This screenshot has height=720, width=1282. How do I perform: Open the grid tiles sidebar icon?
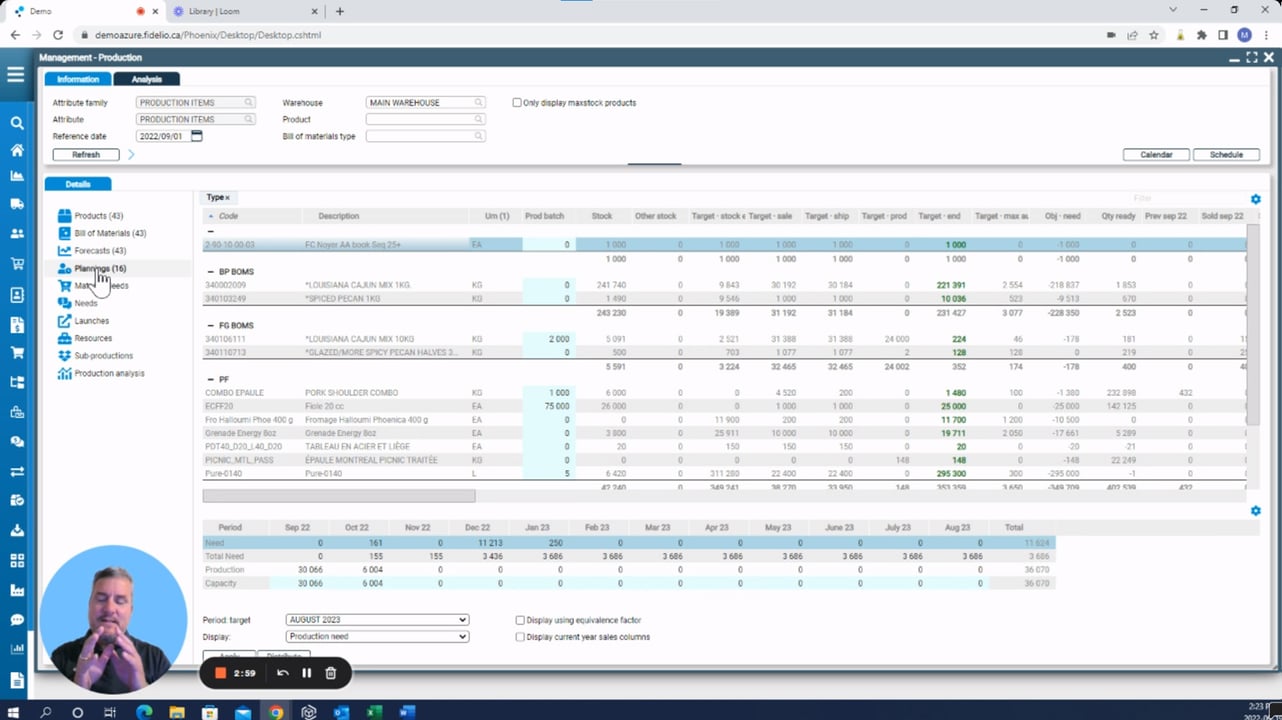tap(16, 560)
